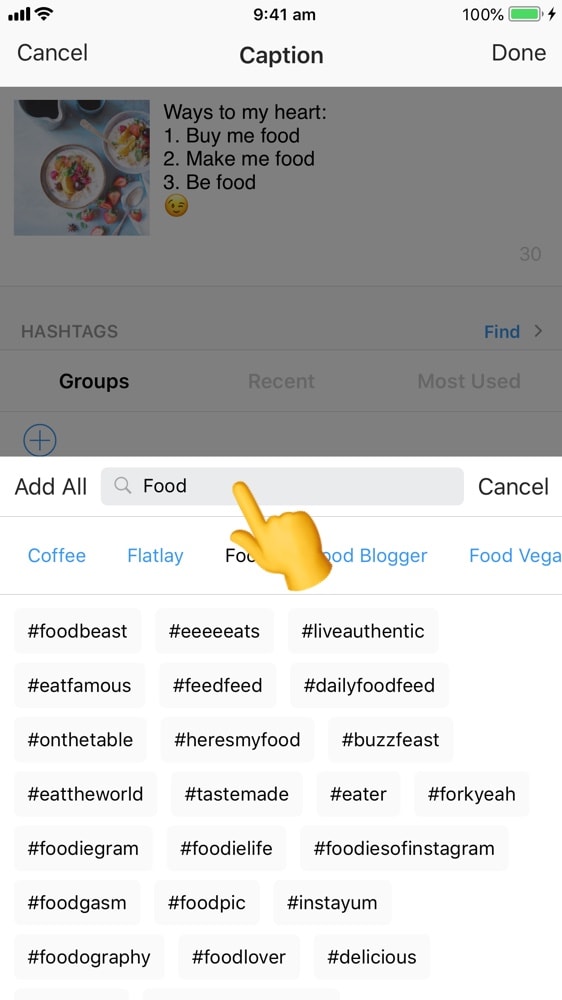The width and height of the screenshot is (562, 1000).
Task: Tap the battery icon in status bar
Action: (525, 14)
